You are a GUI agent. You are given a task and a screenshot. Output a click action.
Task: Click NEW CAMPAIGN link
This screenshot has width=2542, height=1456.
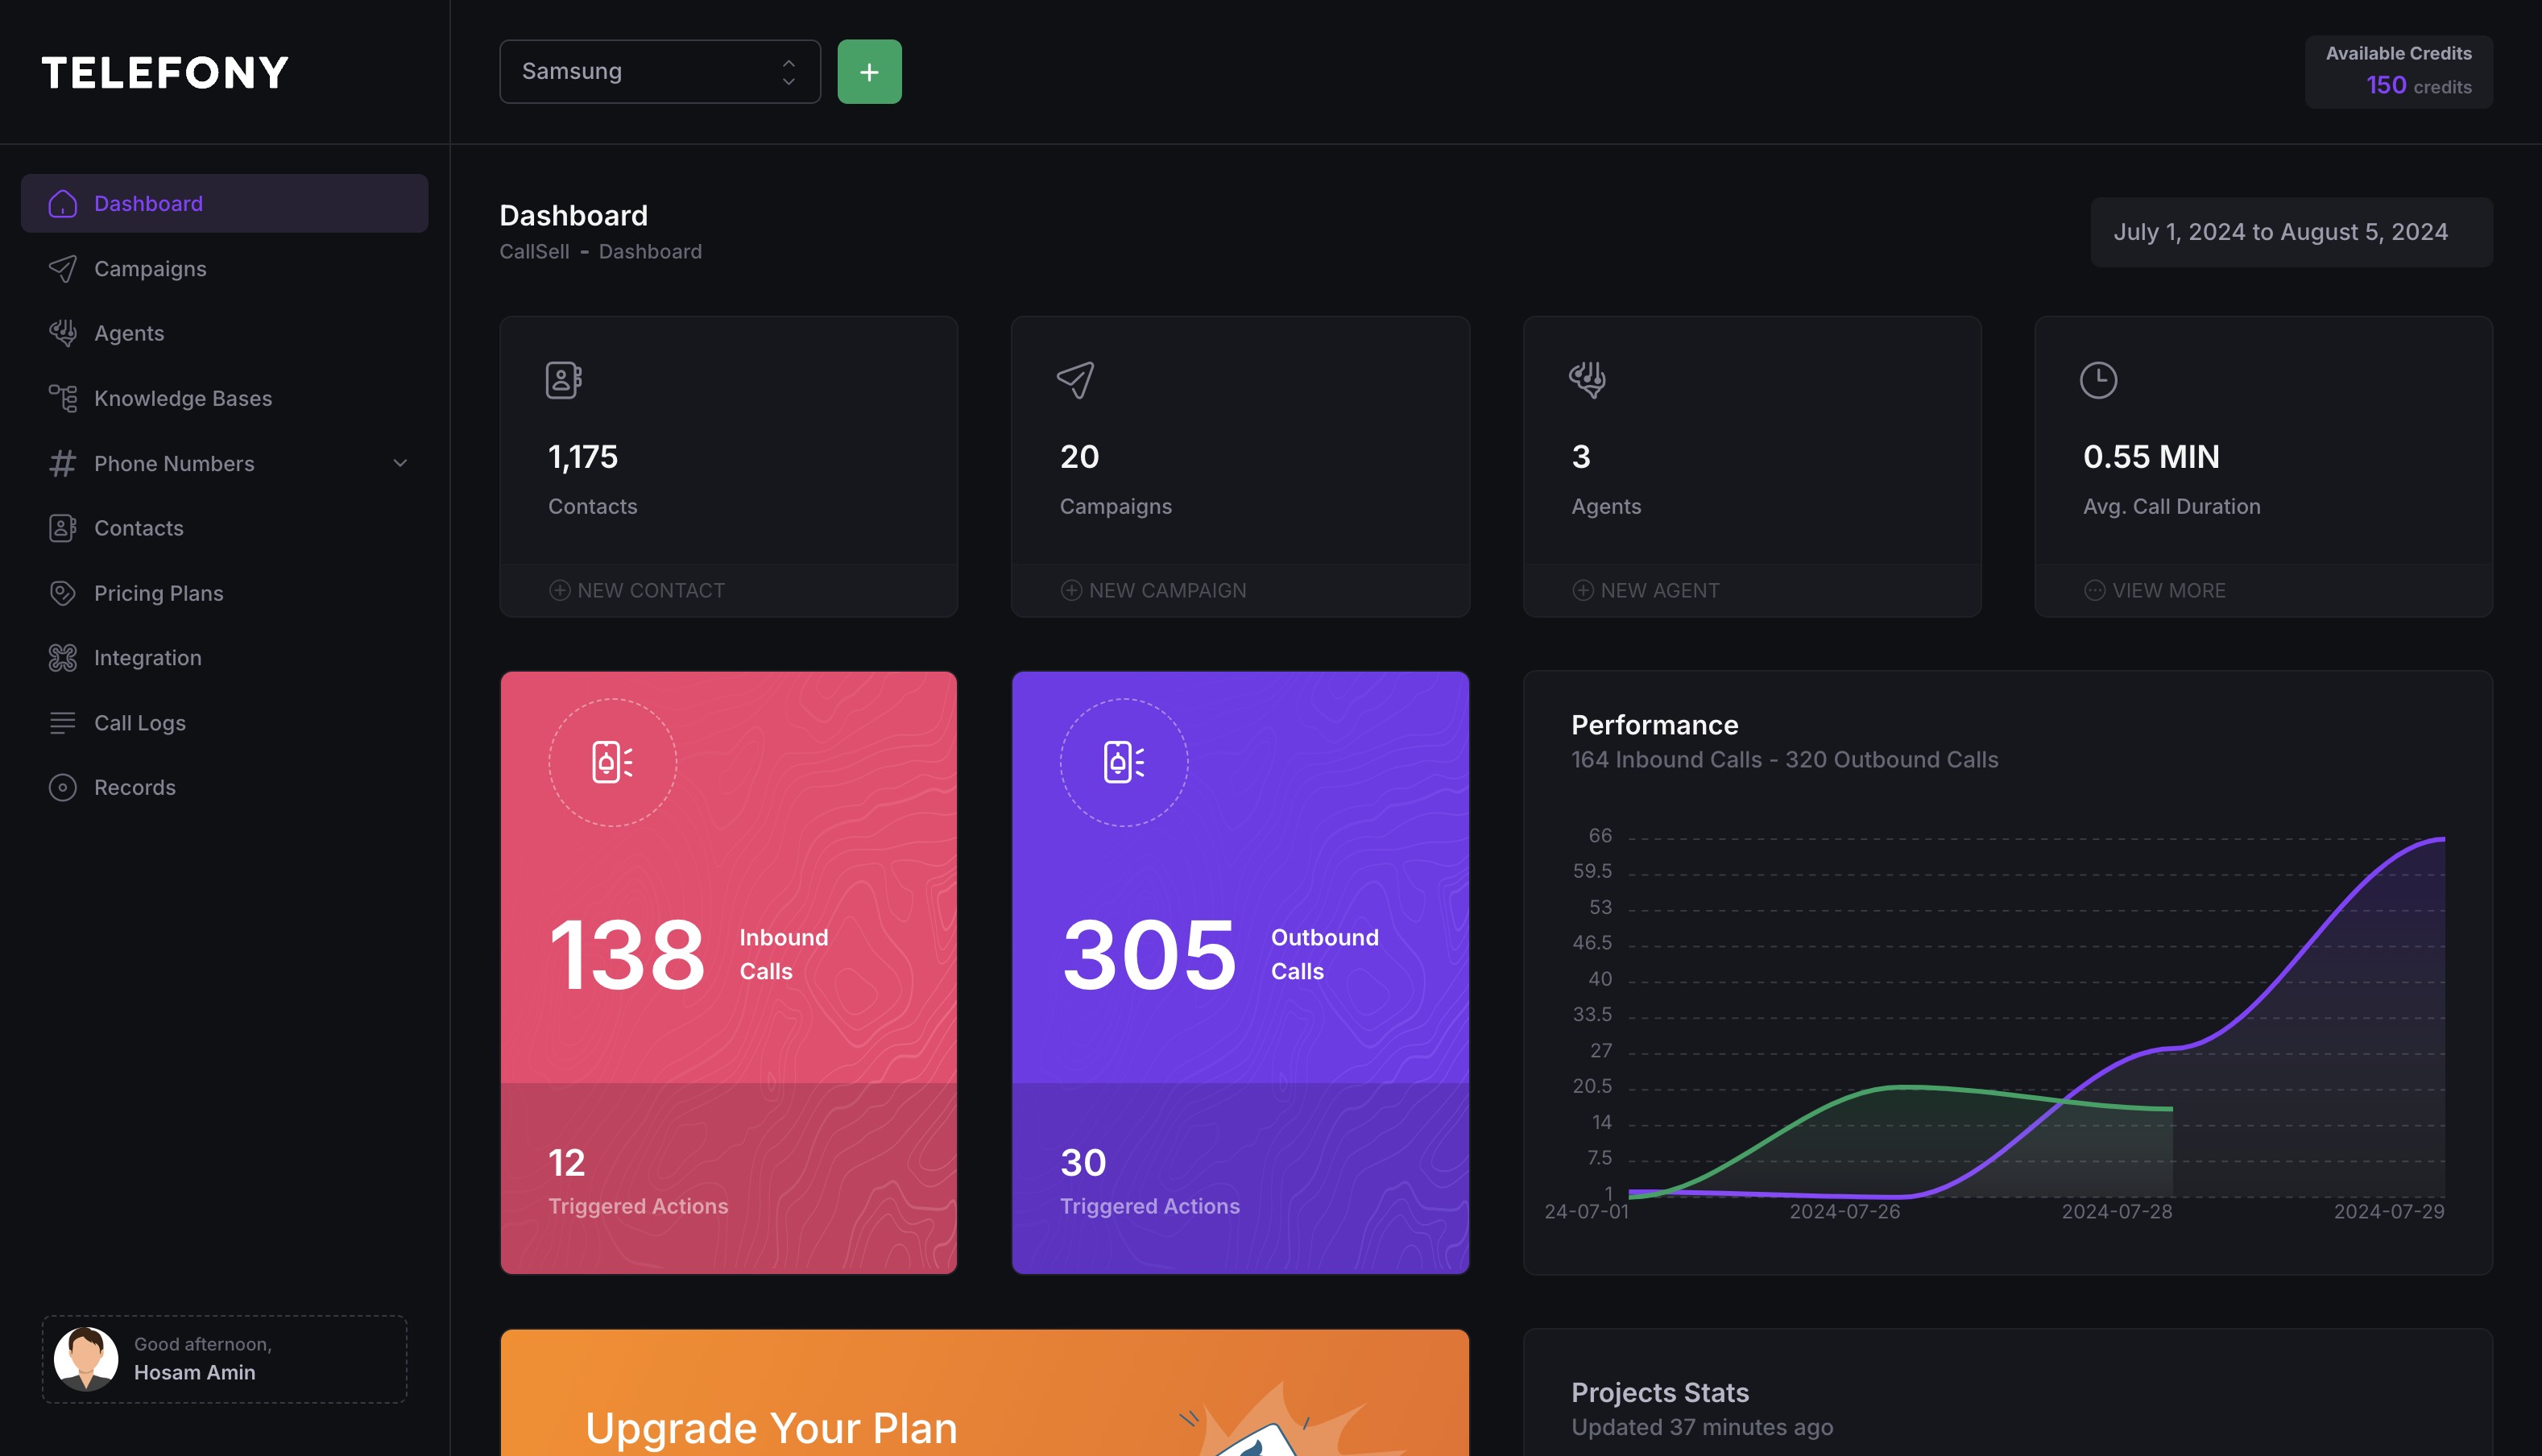[1154, 590]
